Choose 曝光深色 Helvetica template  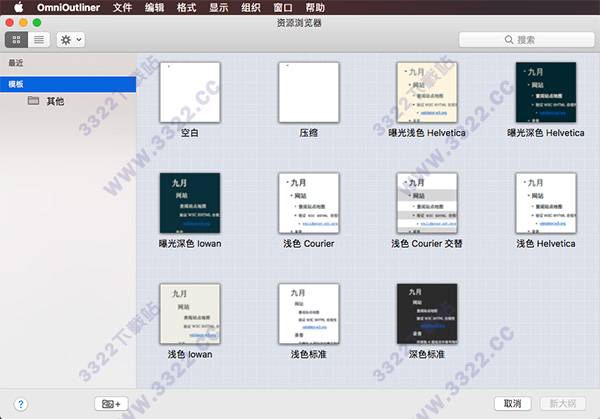(x=546, y=92)
